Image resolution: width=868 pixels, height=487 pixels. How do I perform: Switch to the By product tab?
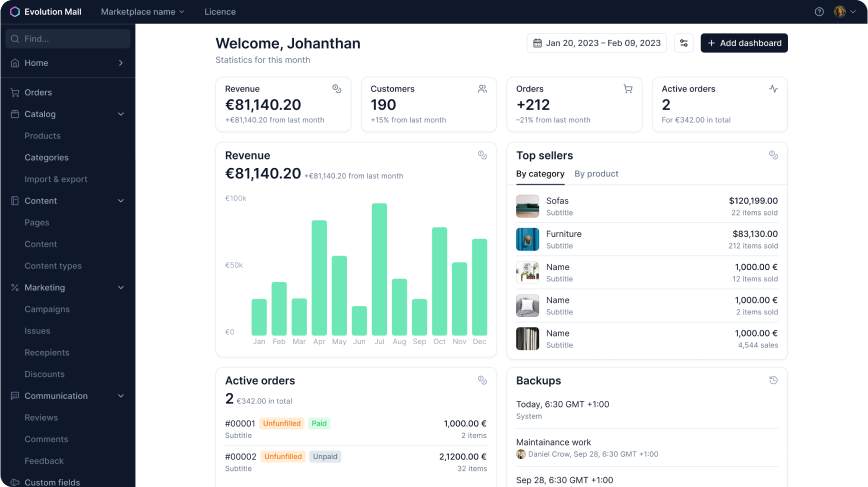(x=596, y=174)
